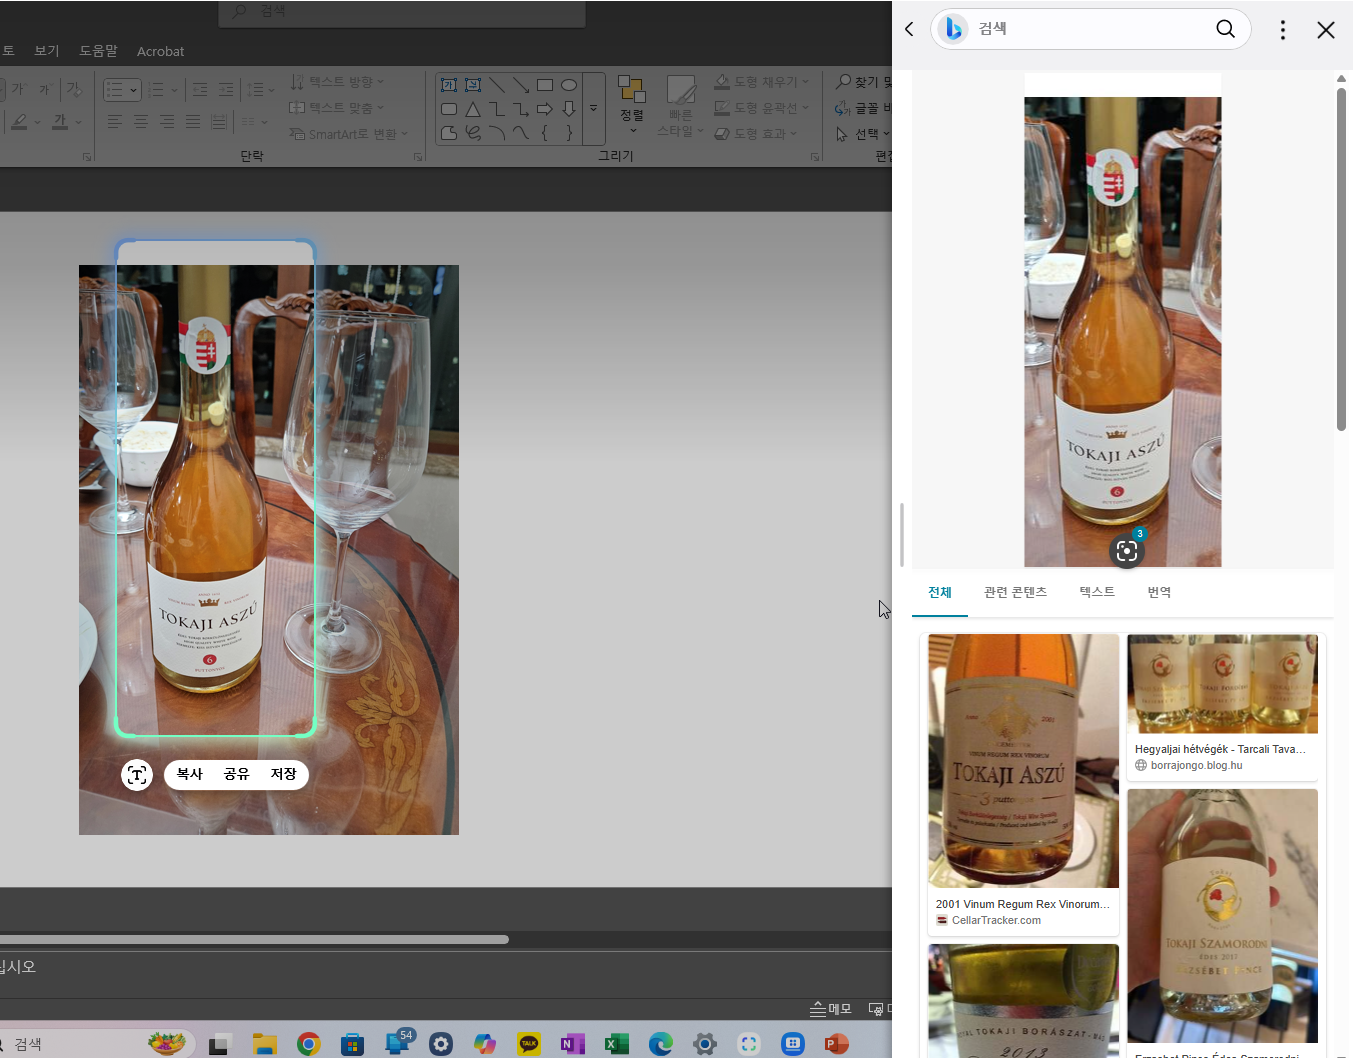Screen dimensions: 1353x1058
Task: Open the 보기 menu in PowerPoint
Action: coord(47,51)
